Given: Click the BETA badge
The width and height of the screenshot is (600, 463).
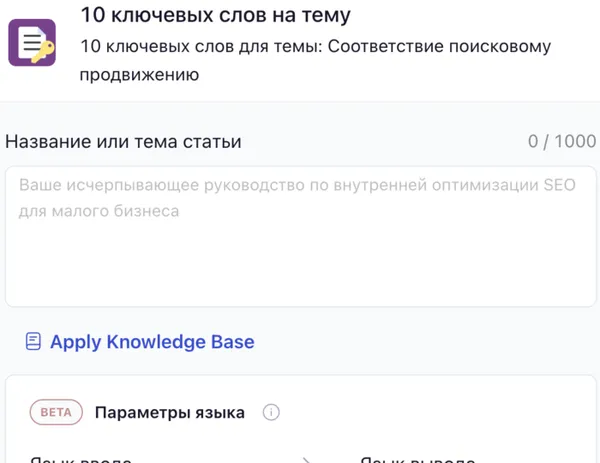Looking at the screenshot, I should click(56, 412).
